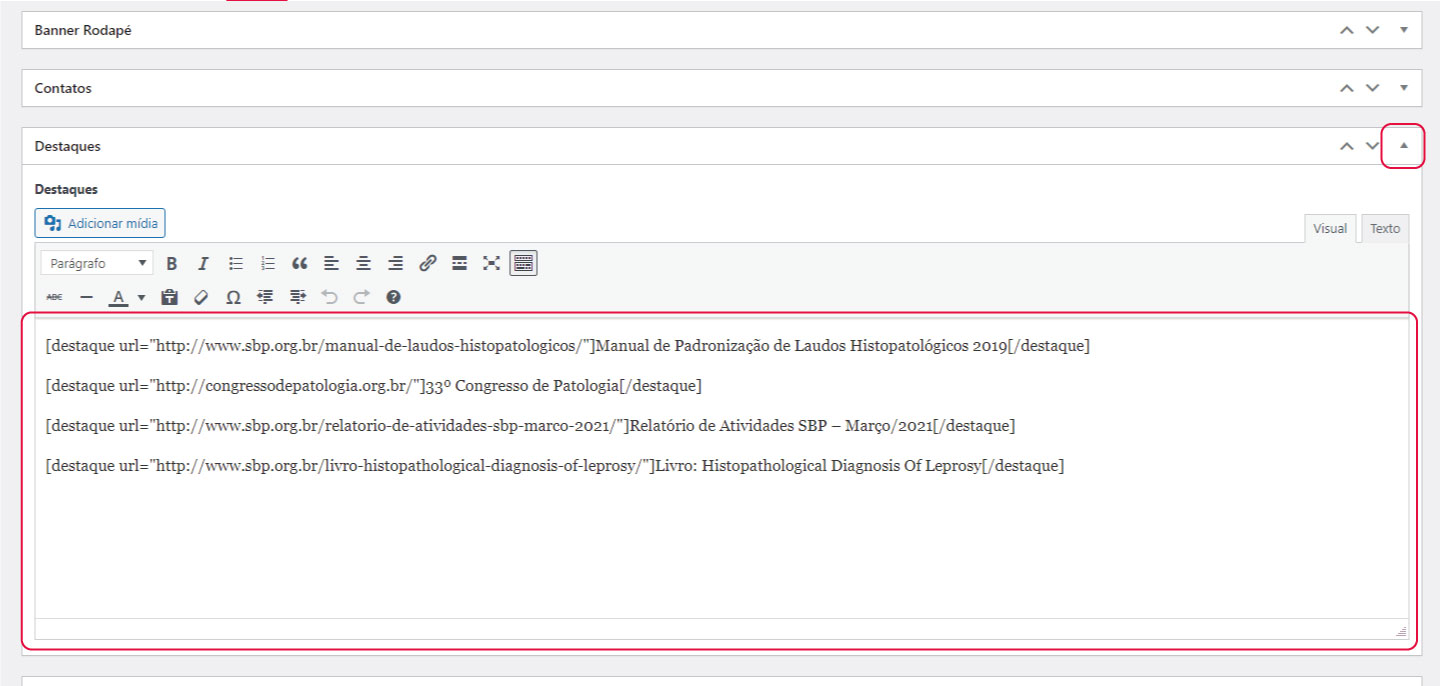Viewport: 1440px width, 686px height.
Task: Enter distraction-free fullscreen mode
Action: pyautogui.click(x=492, y=264)
